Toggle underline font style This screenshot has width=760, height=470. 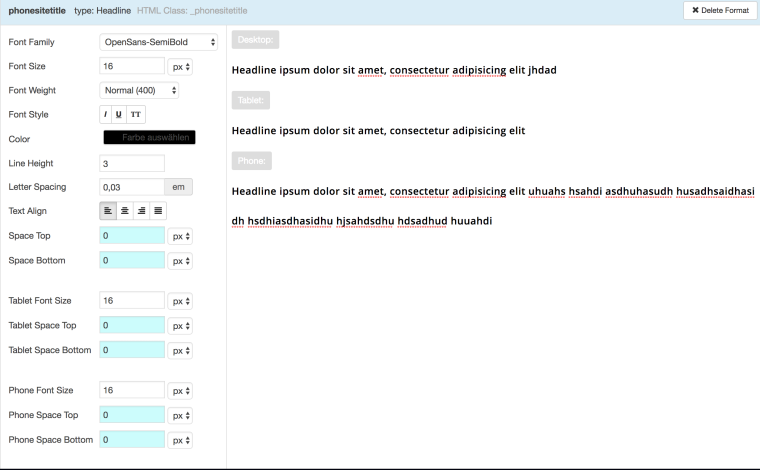coord(119,115)
